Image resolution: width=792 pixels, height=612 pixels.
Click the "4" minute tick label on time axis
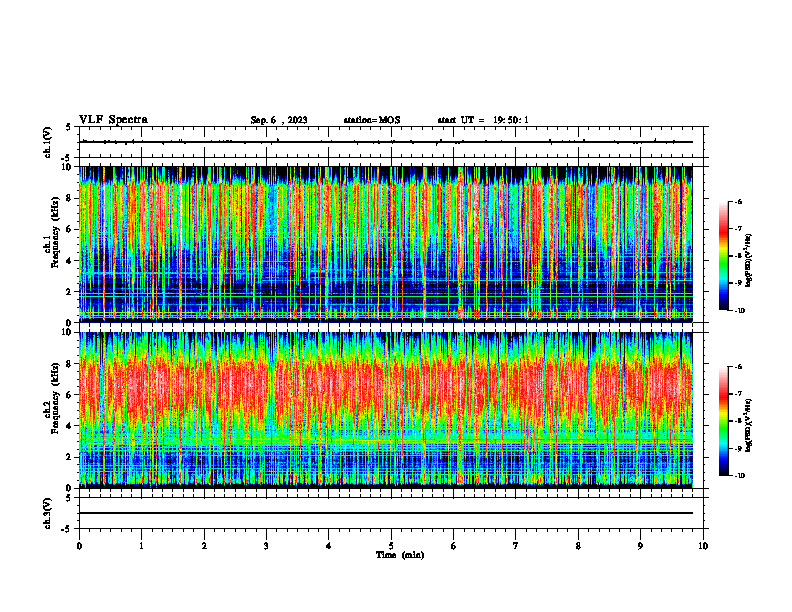point(329,546)
